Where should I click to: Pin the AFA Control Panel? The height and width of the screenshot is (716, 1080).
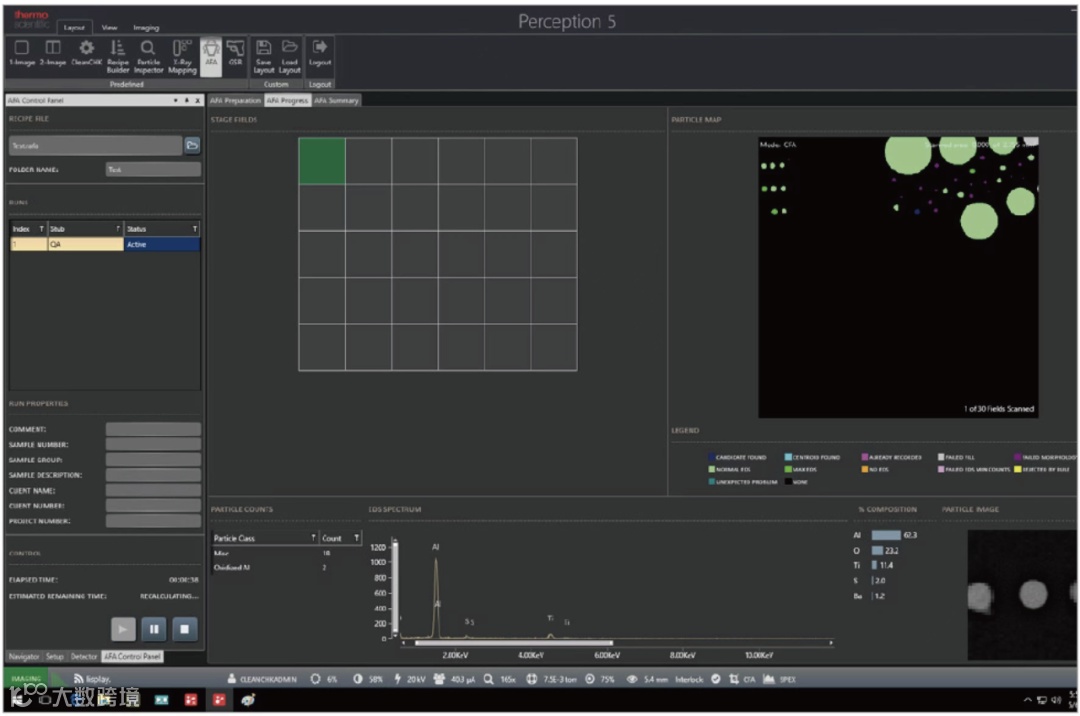click(x=187, y=101)
